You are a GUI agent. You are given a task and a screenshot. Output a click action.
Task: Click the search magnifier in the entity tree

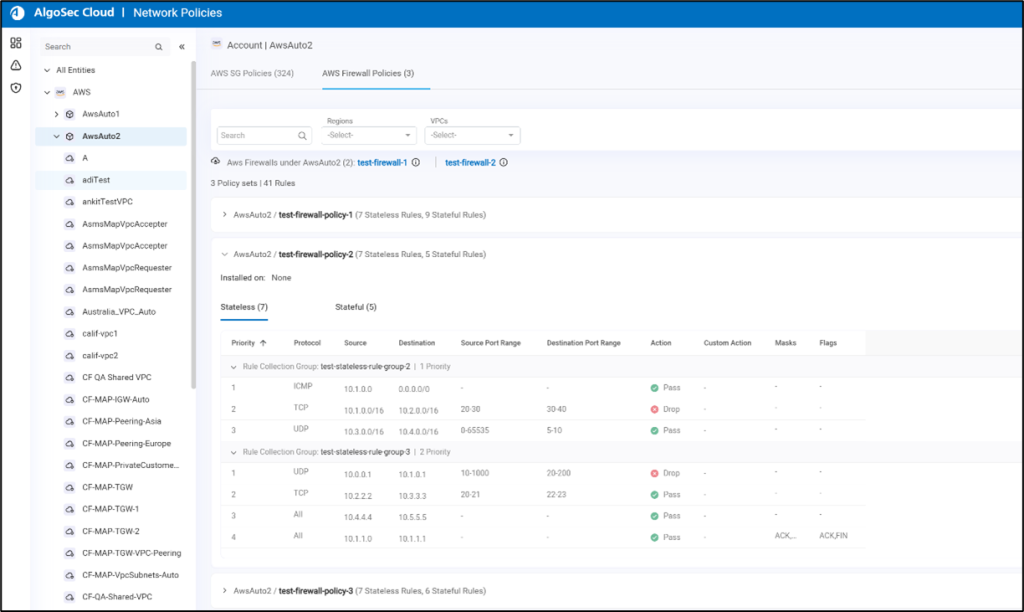[x=158, y=47]
